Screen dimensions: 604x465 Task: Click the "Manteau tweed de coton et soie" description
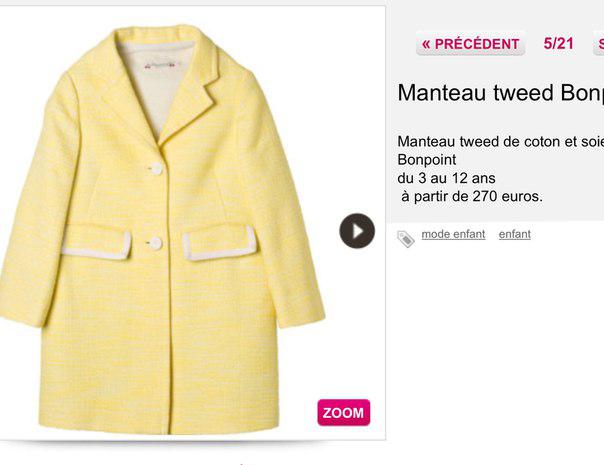tap(500, 142)
